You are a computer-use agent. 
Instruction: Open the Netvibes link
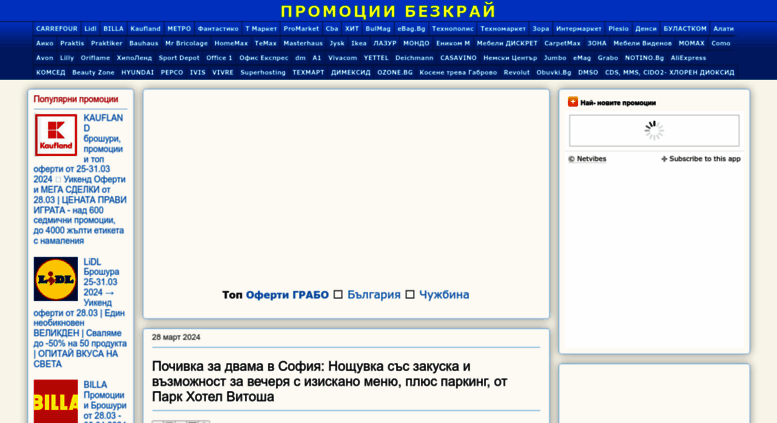coord(587,159)
